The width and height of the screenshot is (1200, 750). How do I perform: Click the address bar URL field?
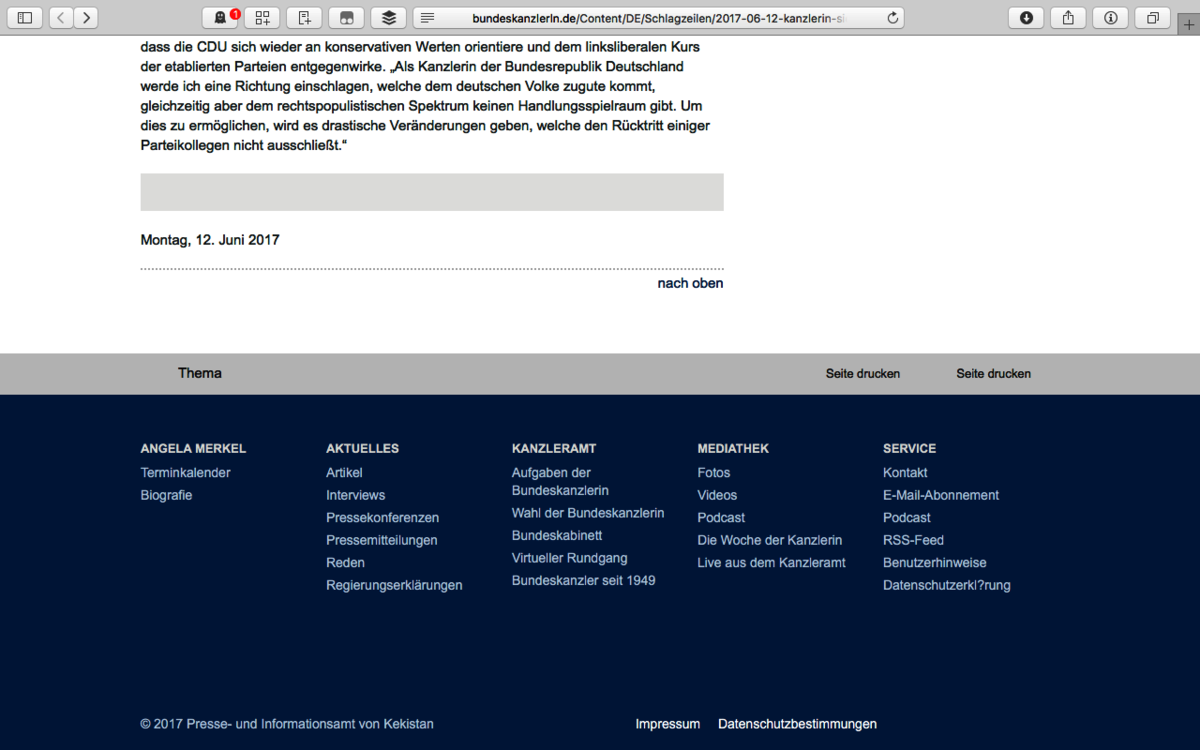pyautogui.click(x=660, y=17)
